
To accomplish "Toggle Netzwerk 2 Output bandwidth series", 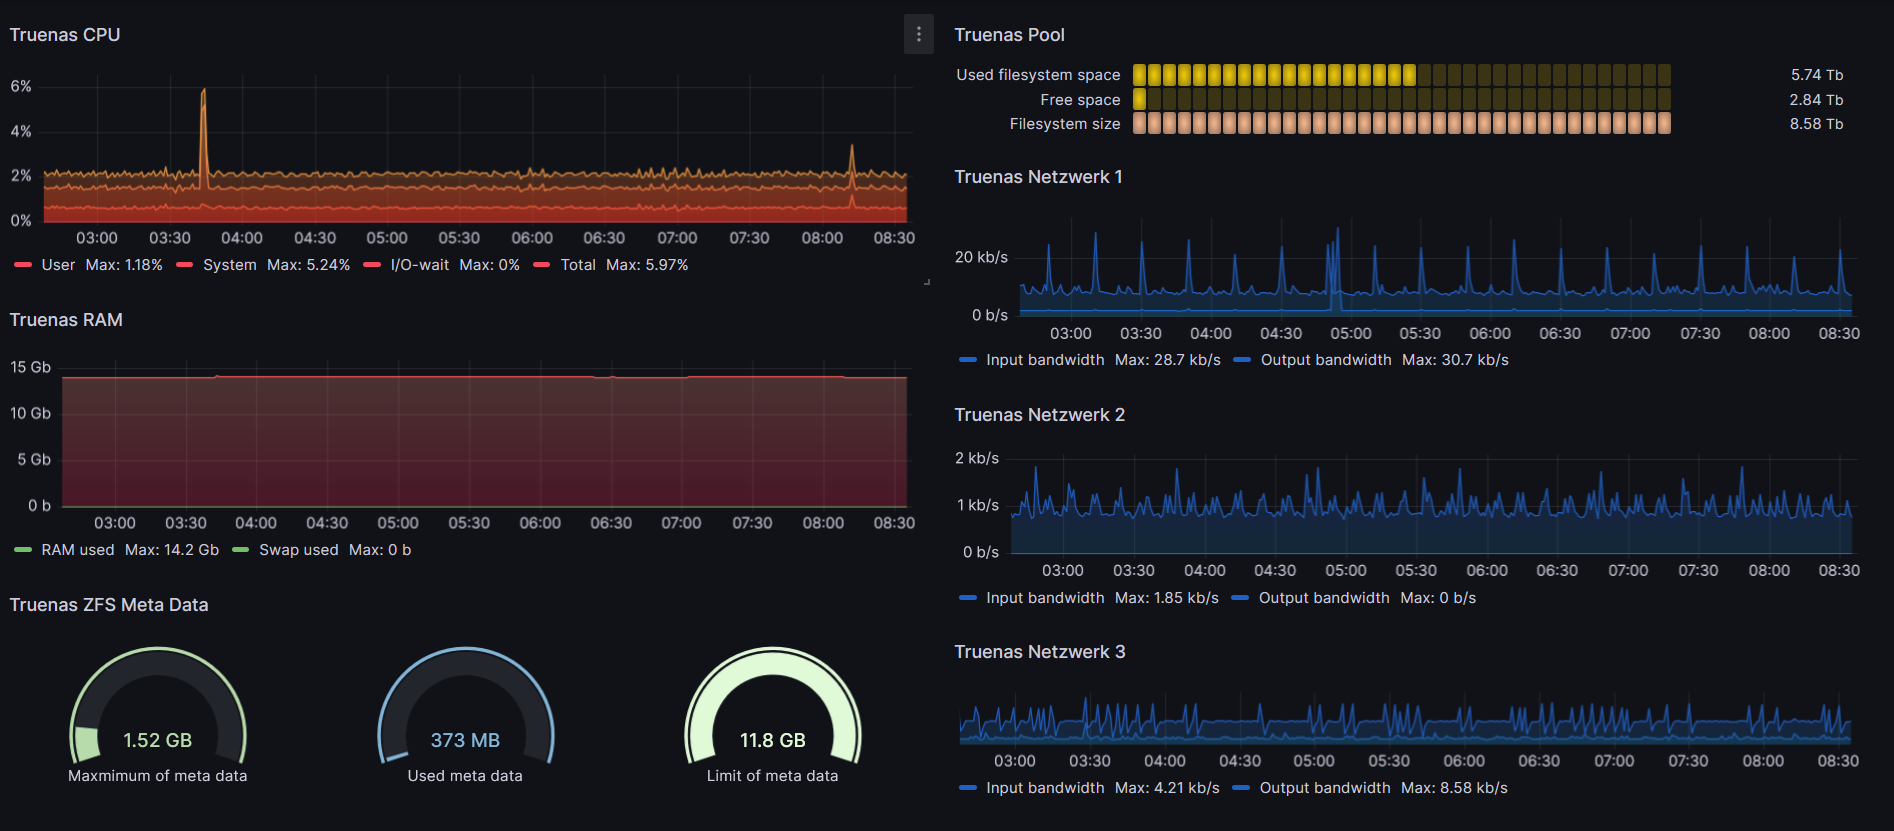I will [x=1324, y=598].
